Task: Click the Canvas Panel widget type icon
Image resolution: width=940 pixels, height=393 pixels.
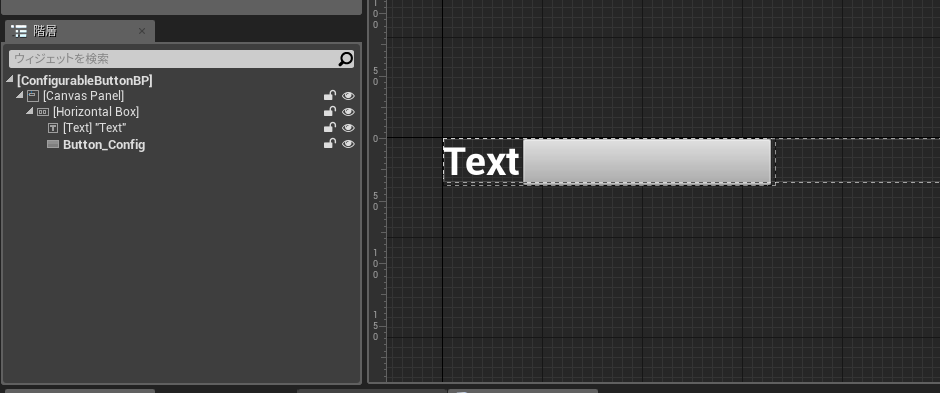Action: coord(33,96)
